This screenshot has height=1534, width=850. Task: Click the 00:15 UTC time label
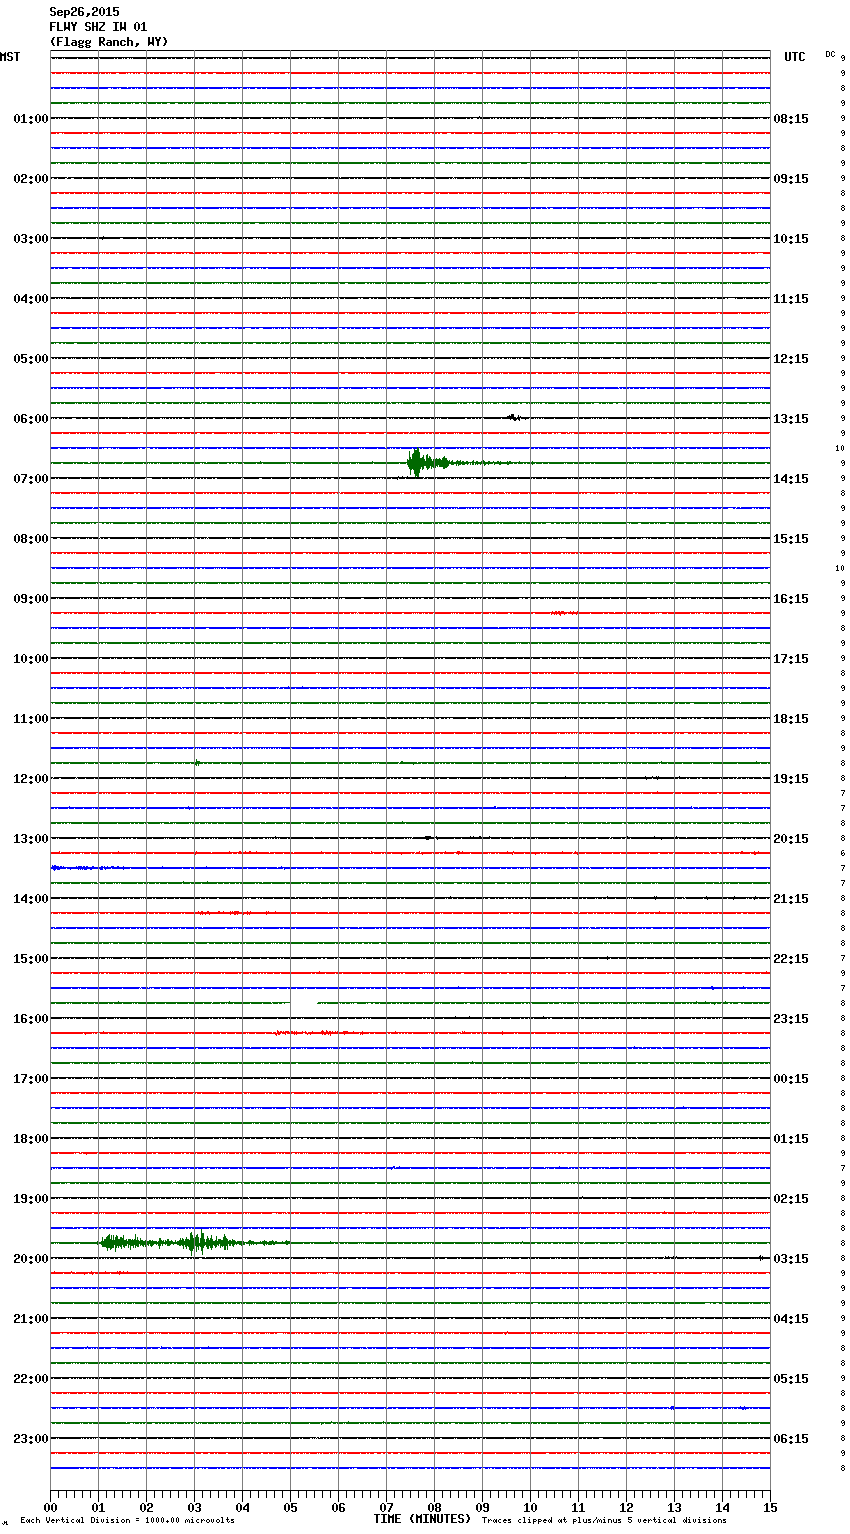tap(791, 1079)
